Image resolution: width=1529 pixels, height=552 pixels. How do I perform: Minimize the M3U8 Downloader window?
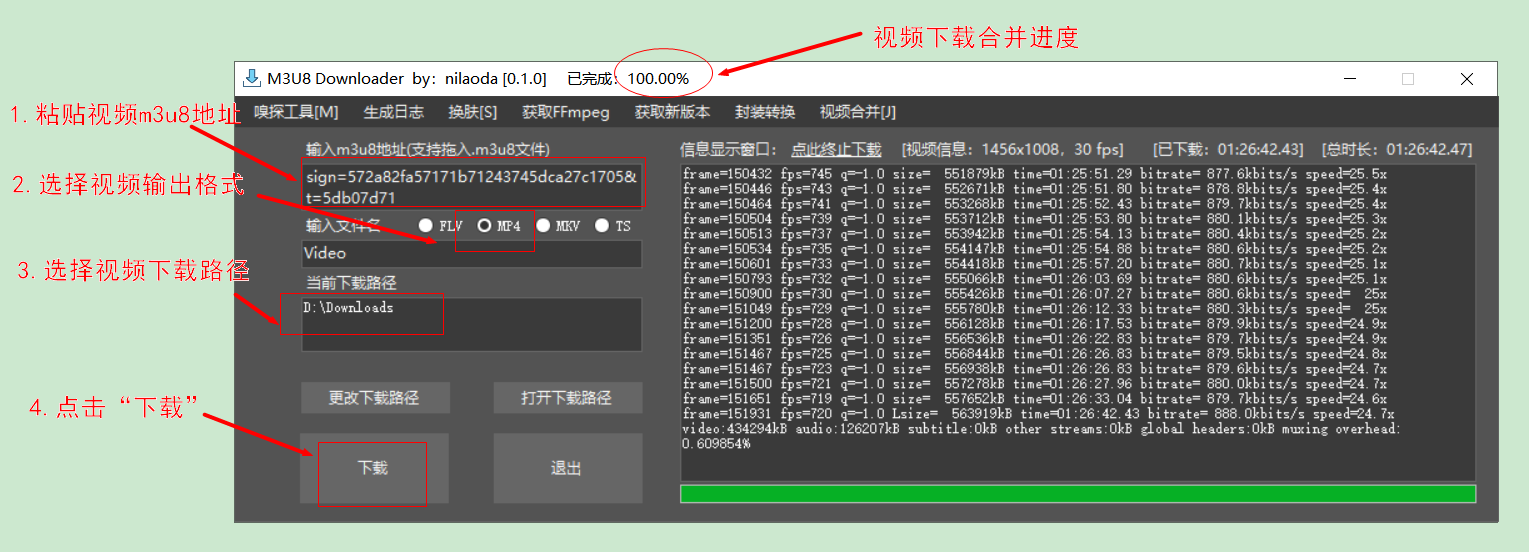(x=1351, y=79)
